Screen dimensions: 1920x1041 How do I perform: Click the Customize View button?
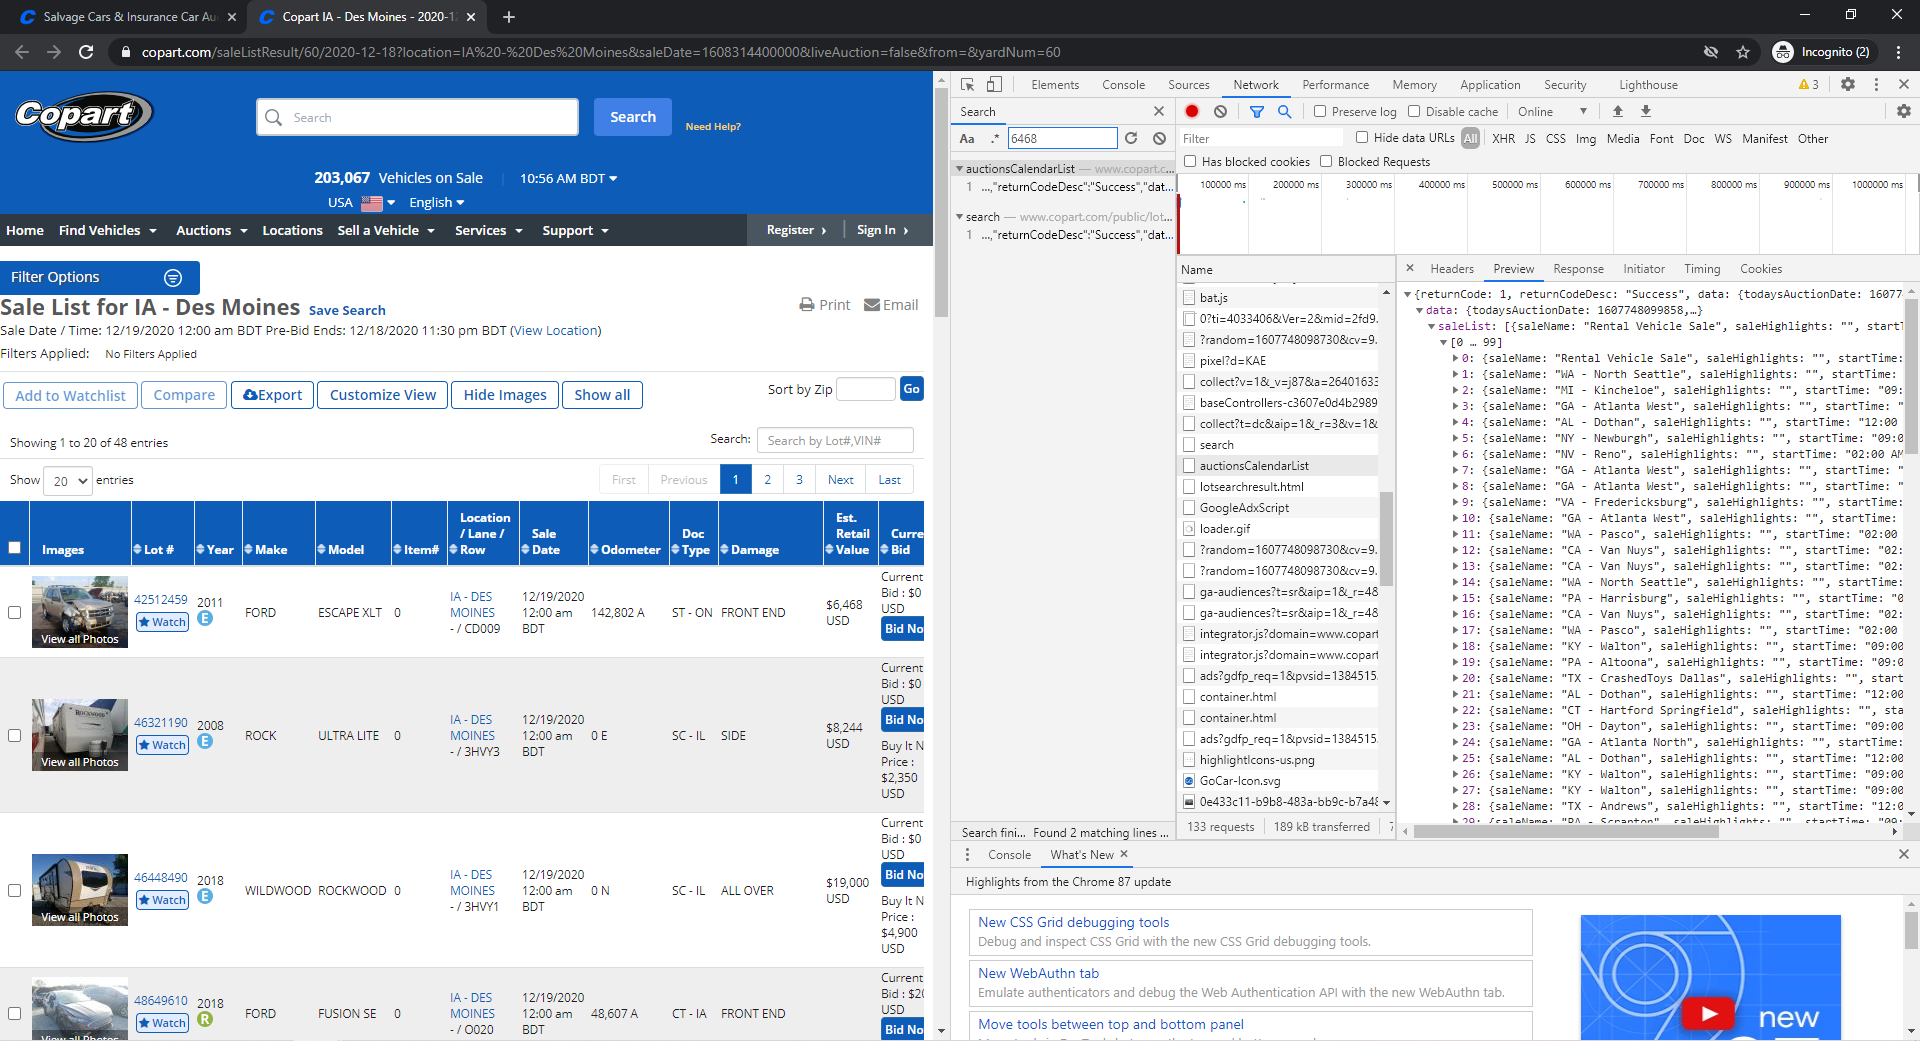tap(383, 395)
